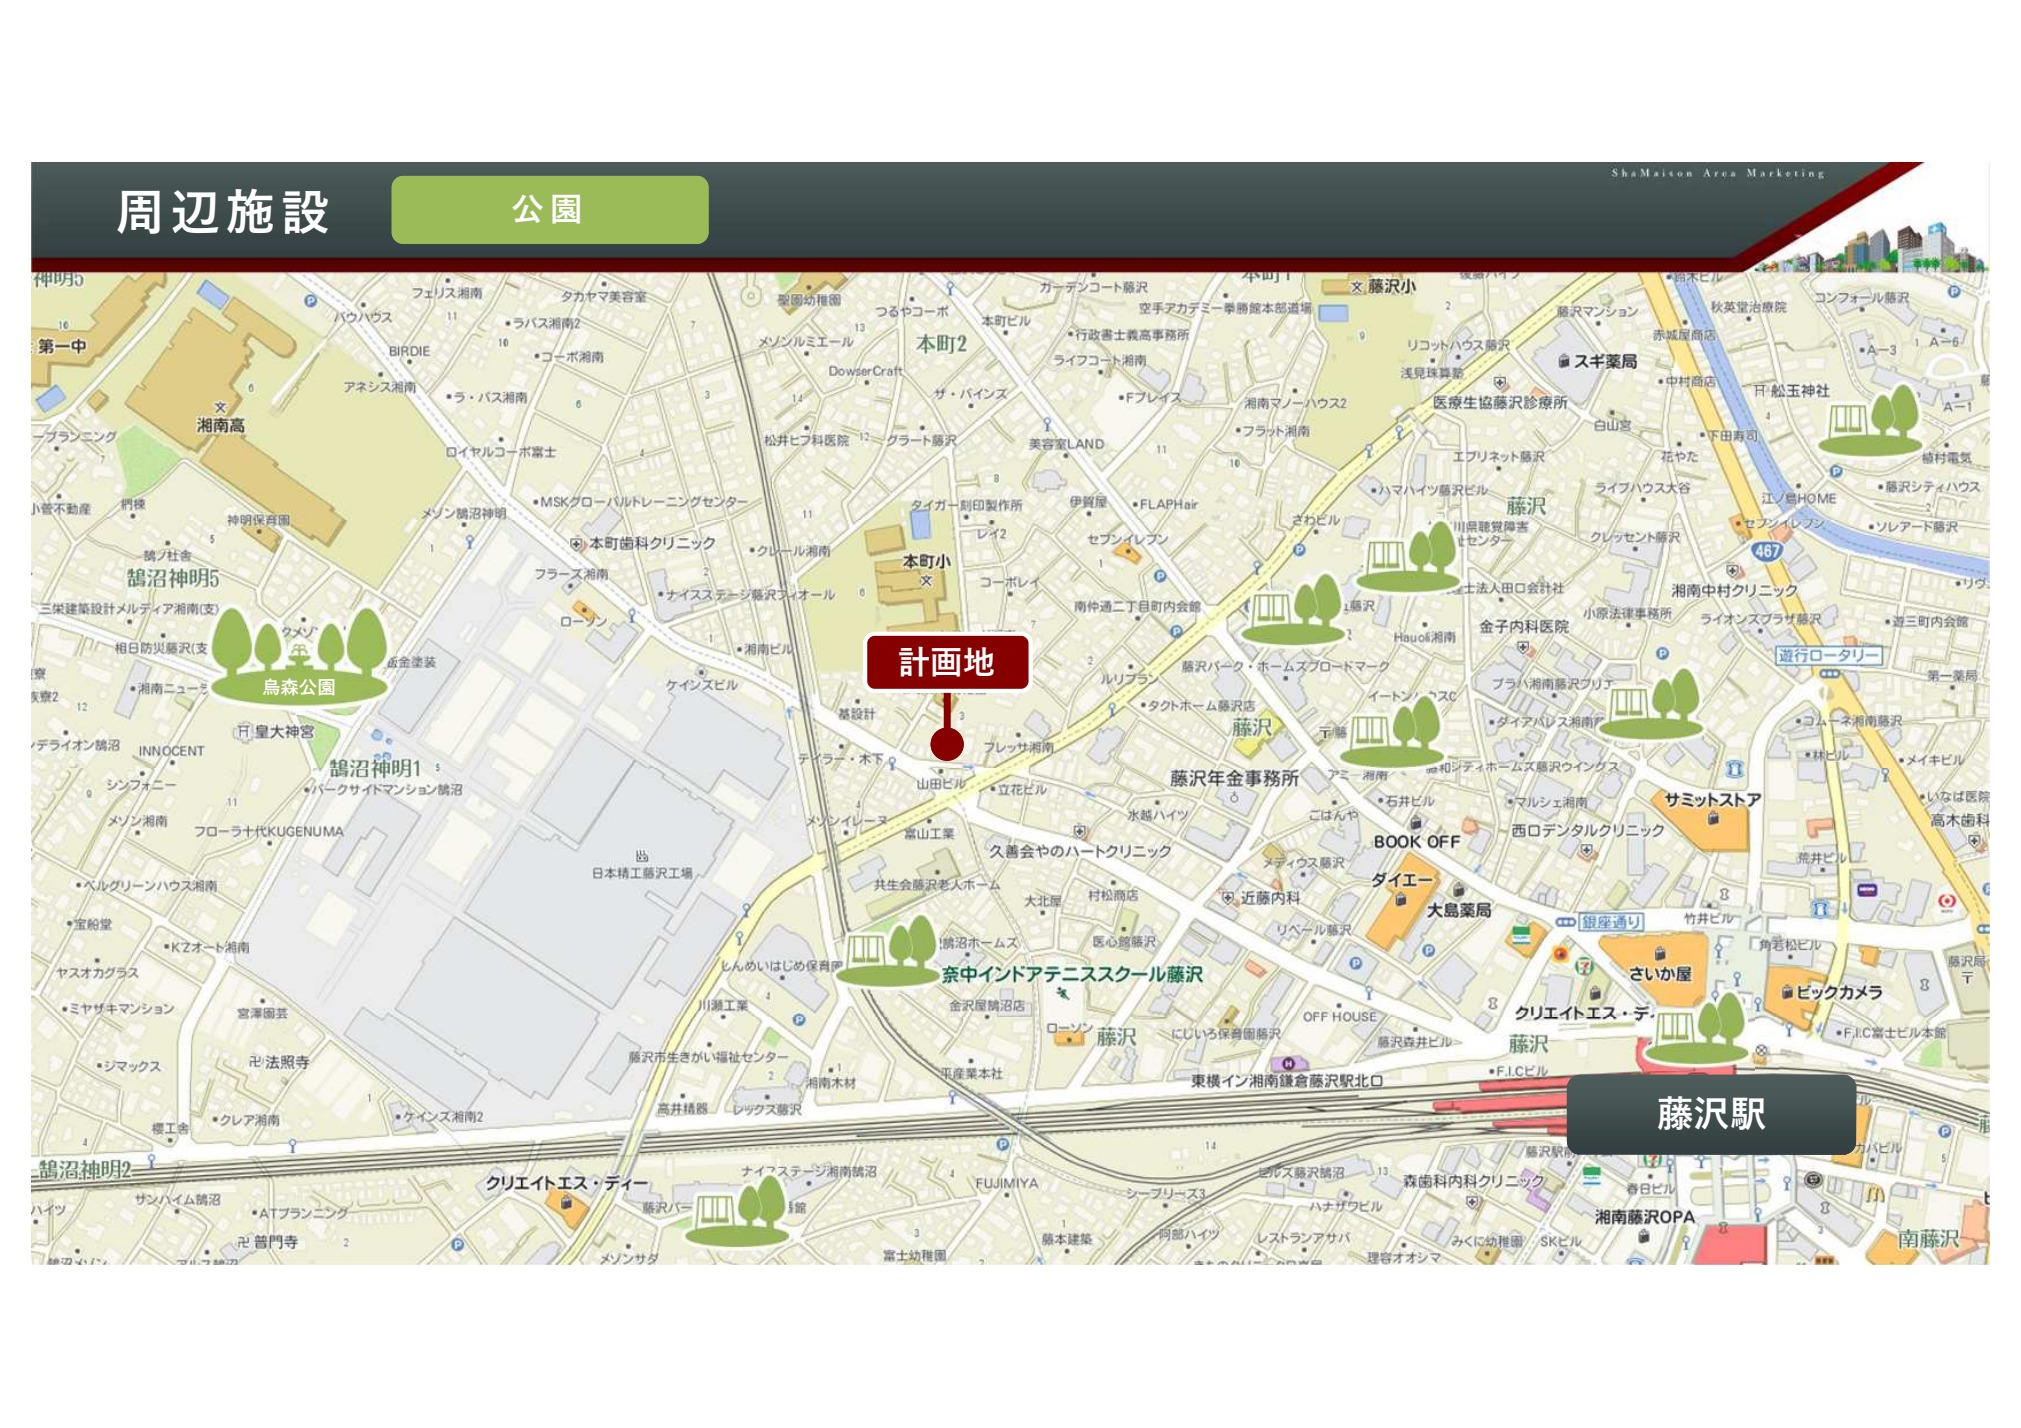Screen dimensions: 2021x1428
Task: Click the 第一中 school label
Action: [x=62, y=346]
